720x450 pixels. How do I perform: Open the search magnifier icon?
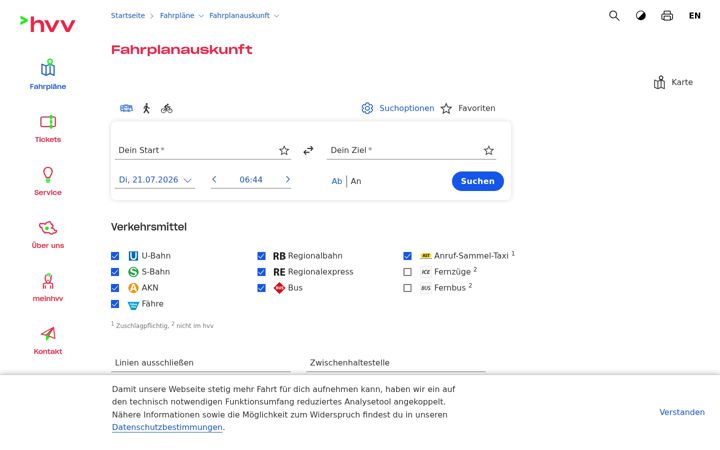614,16
